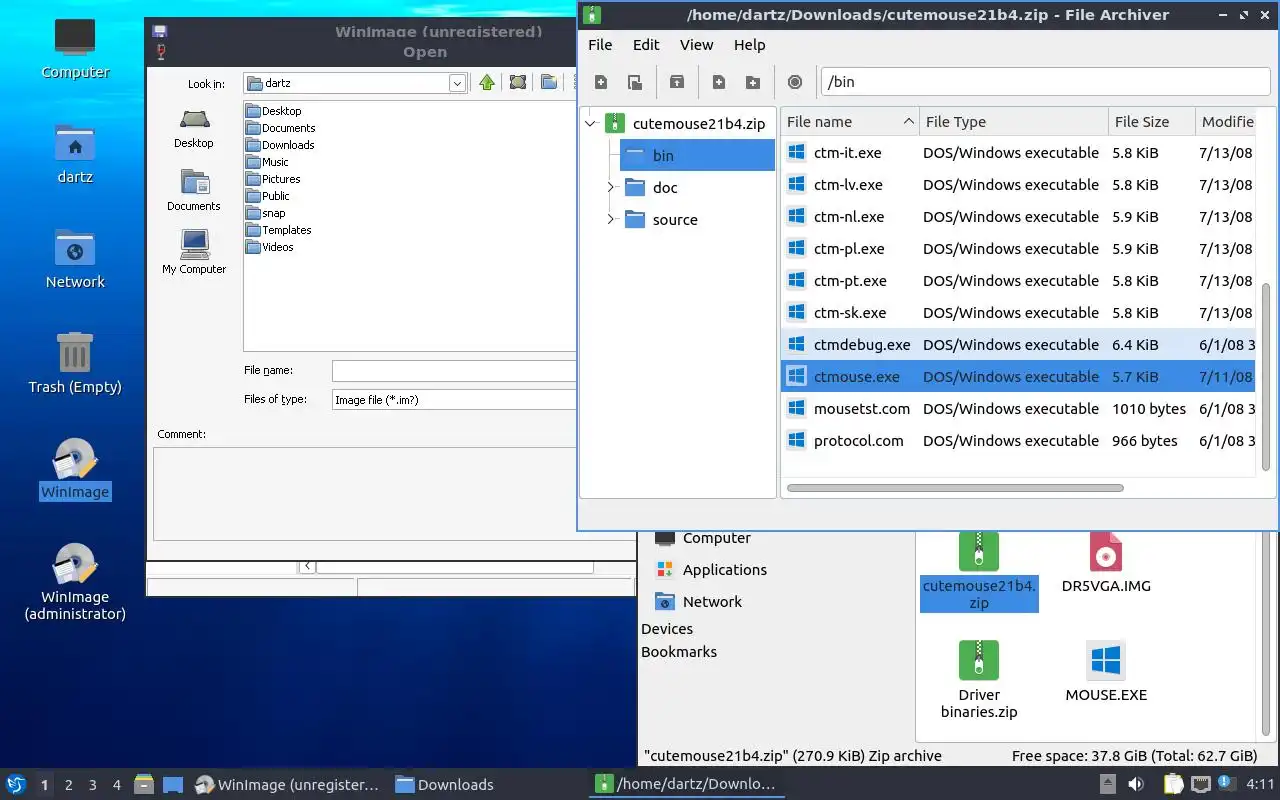Sort by File name column header
The image size is (1280, 800).
[x=850, y=122]
